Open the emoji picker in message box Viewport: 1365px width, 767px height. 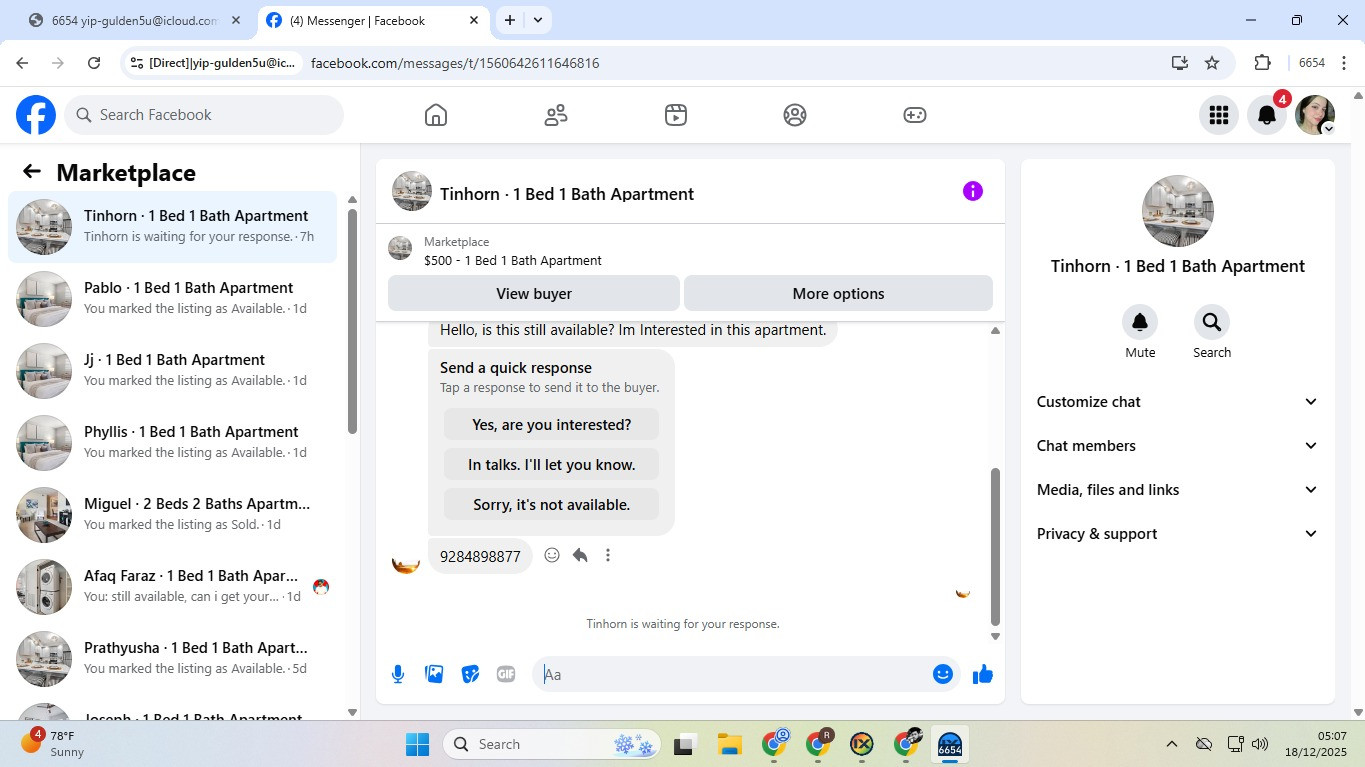click(x=942, y=674)
